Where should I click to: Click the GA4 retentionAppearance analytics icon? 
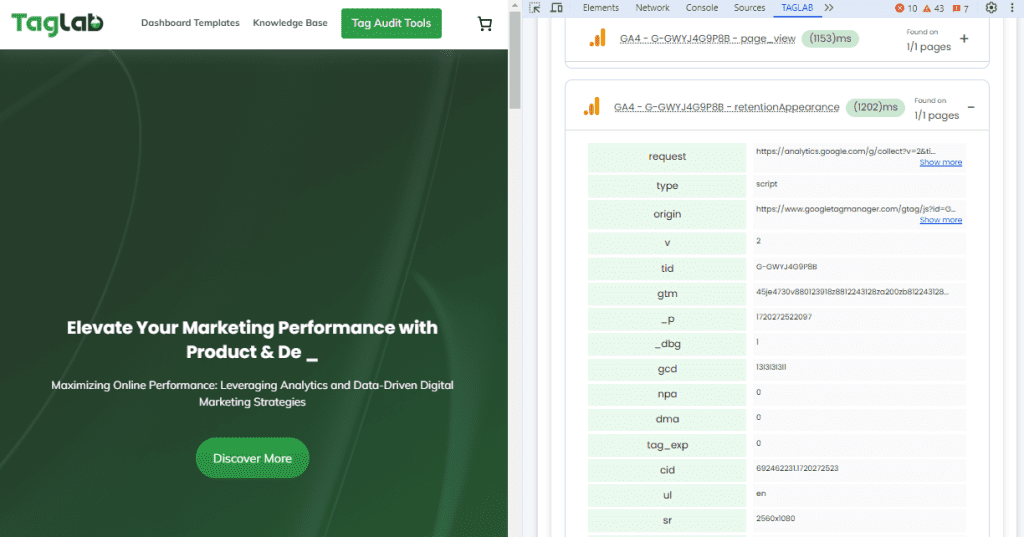click(x=592, y=106)
